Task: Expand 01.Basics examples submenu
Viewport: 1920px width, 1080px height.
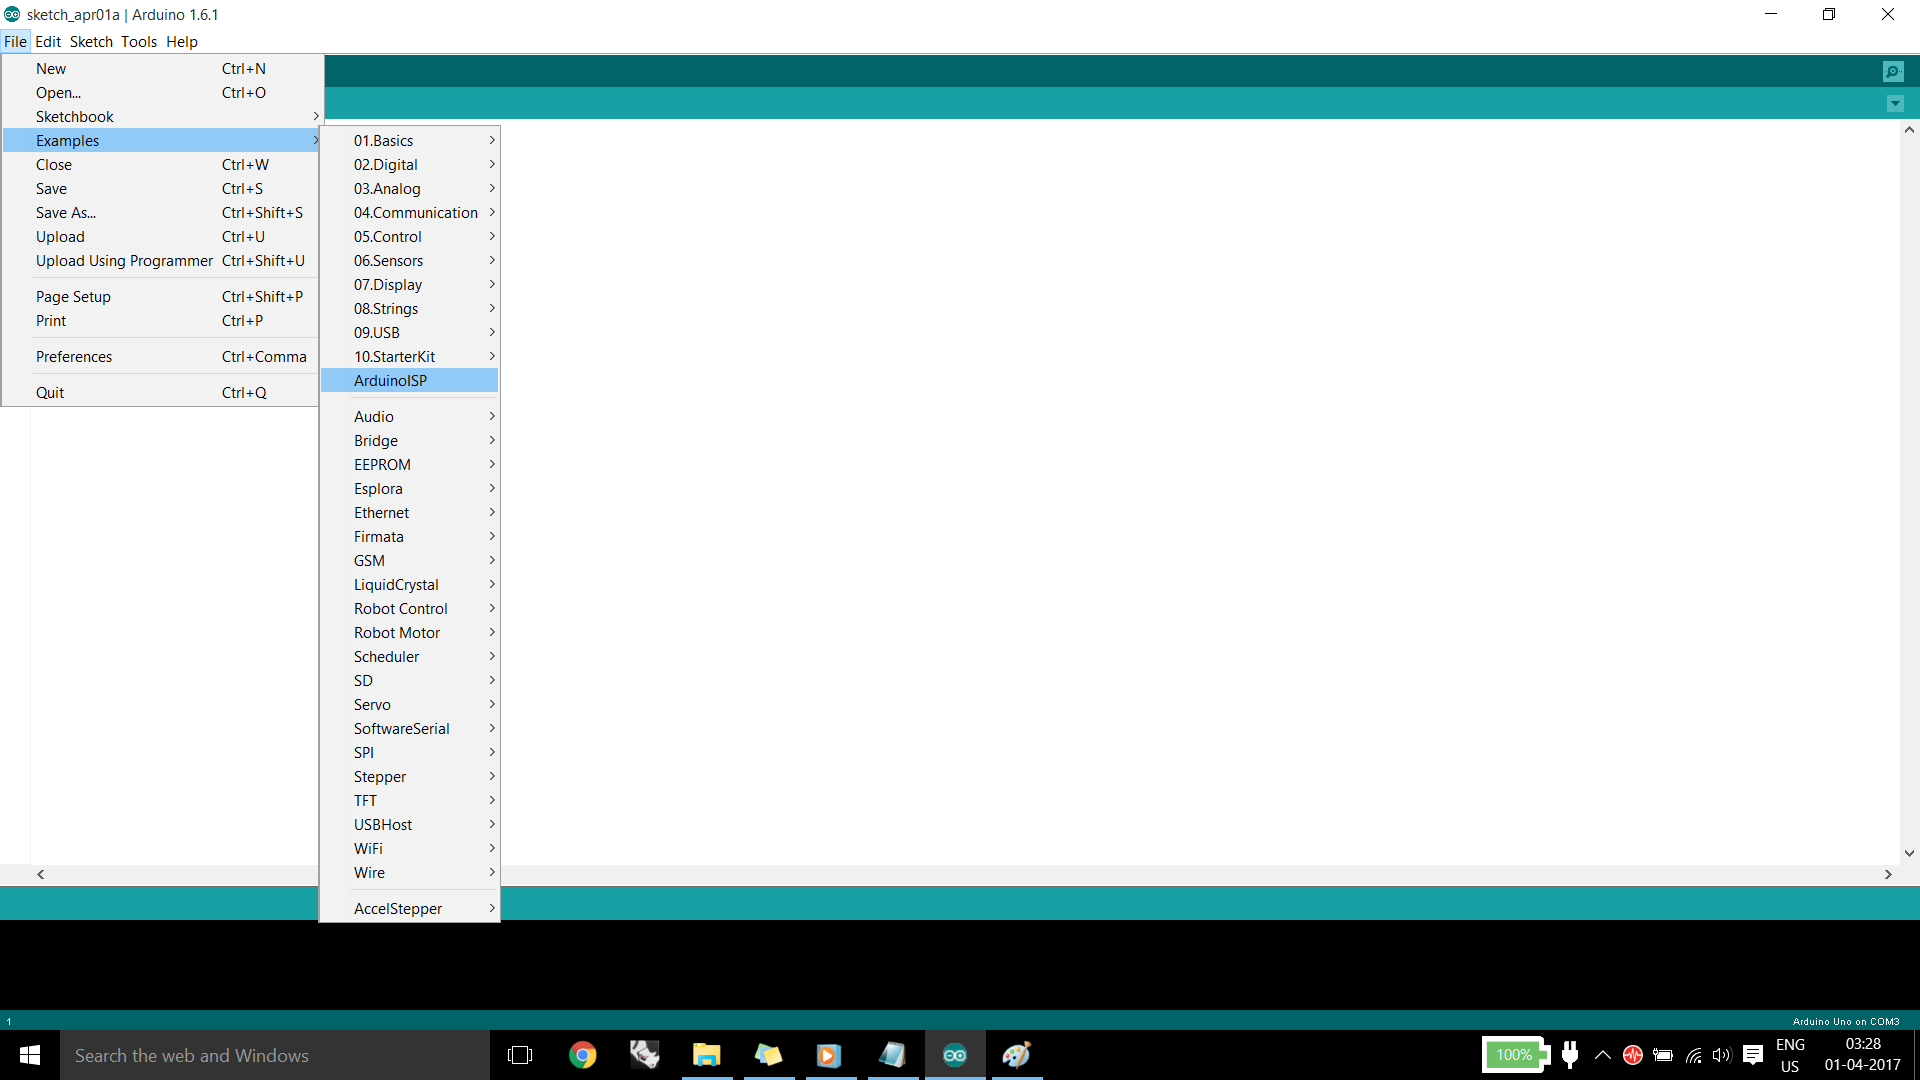Action: point(410,141)
